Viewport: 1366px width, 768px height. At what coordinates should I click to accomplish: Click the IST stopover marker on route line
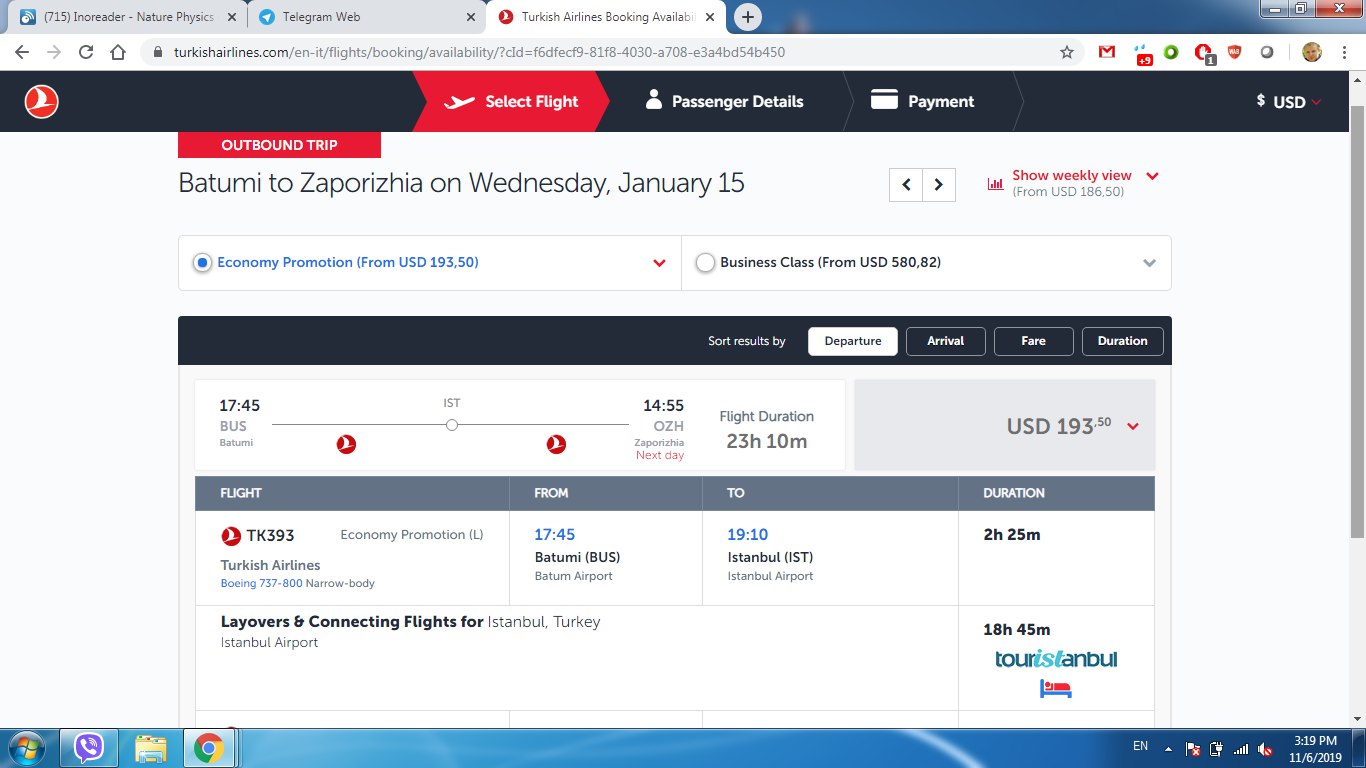(x=452, y=425)
